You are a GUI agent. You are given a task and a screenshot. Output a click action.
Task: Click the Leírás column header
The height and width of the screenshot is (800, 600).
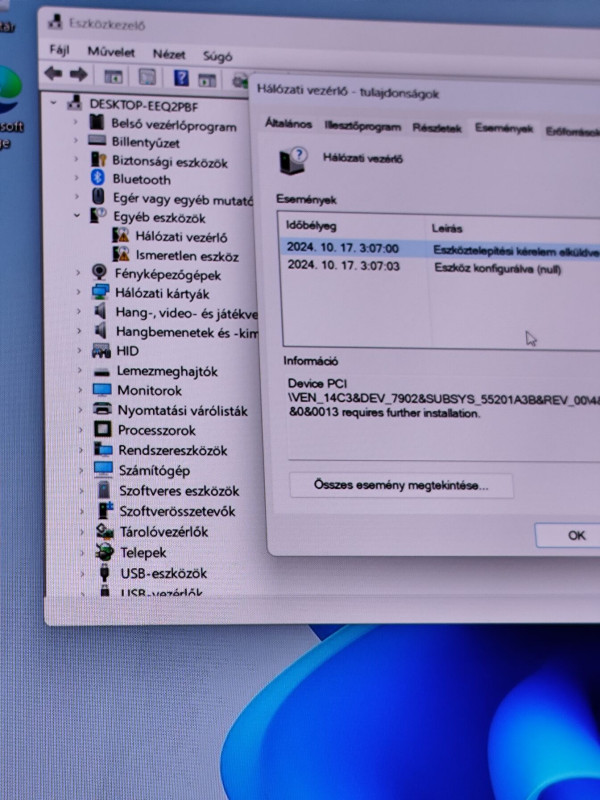click(512, 228)
